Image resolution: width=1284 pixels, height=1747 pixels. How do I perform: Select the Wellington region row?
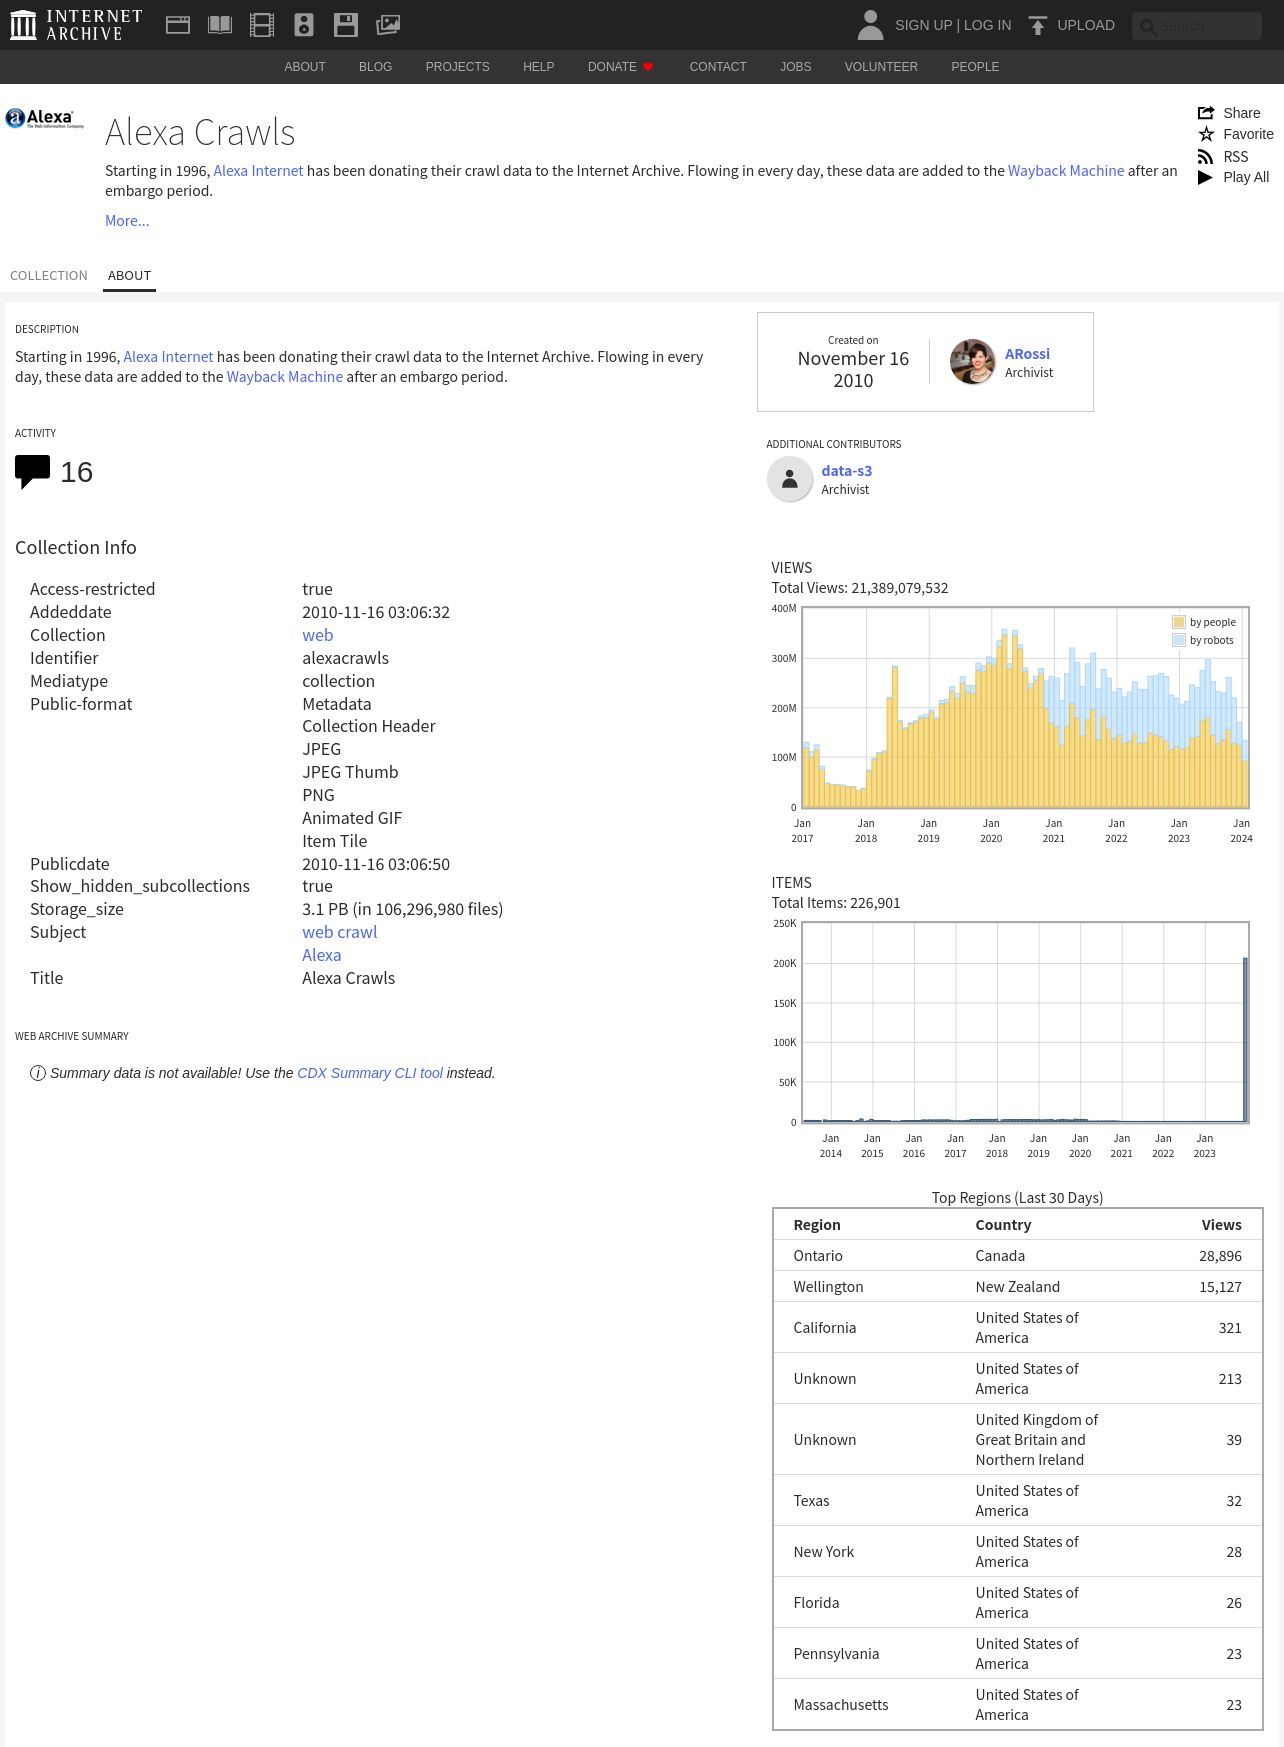pos(1017,1287)
